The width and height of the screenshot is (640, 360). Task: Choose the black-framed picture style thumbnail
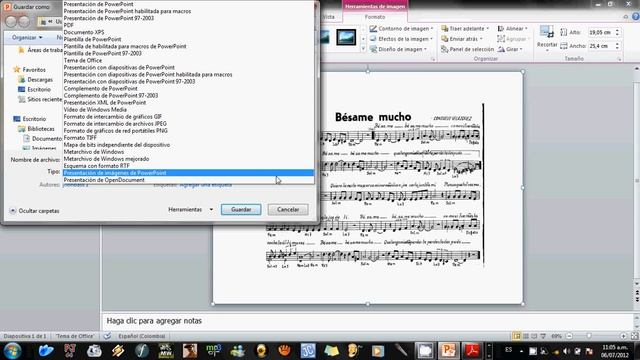[x=346, y=37]
